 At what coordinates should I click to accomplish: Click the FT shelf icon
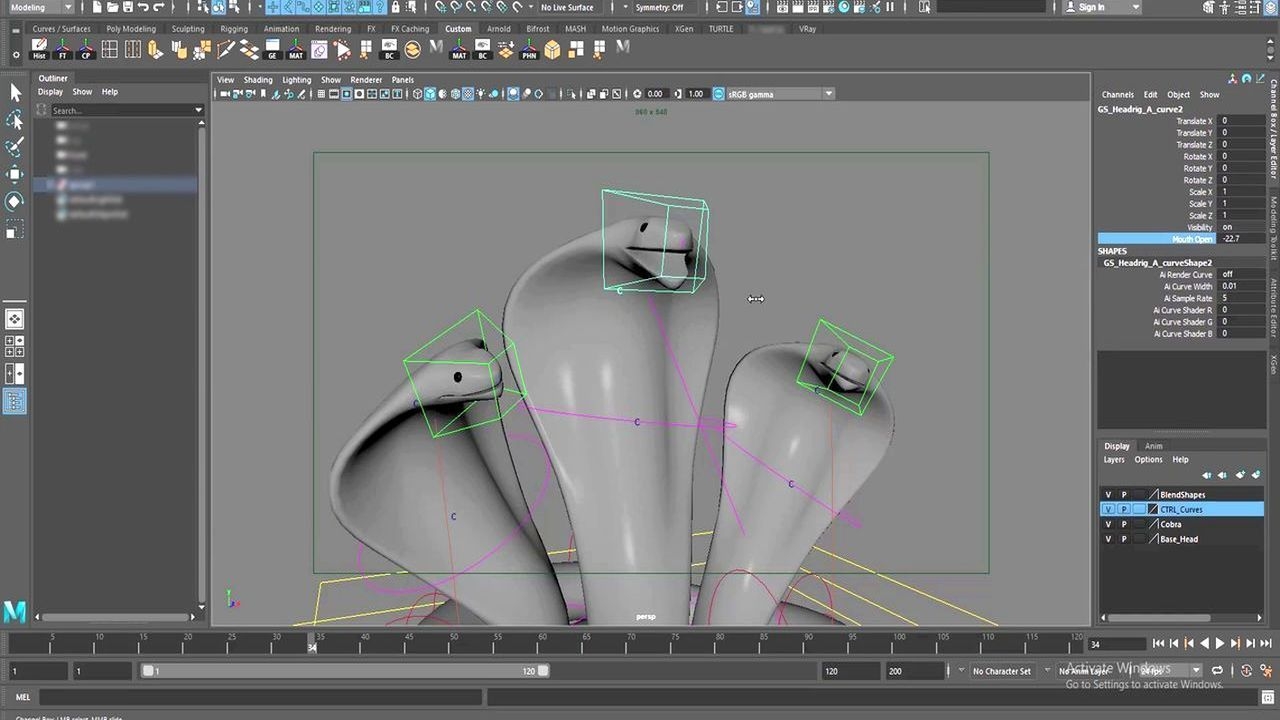62,49
